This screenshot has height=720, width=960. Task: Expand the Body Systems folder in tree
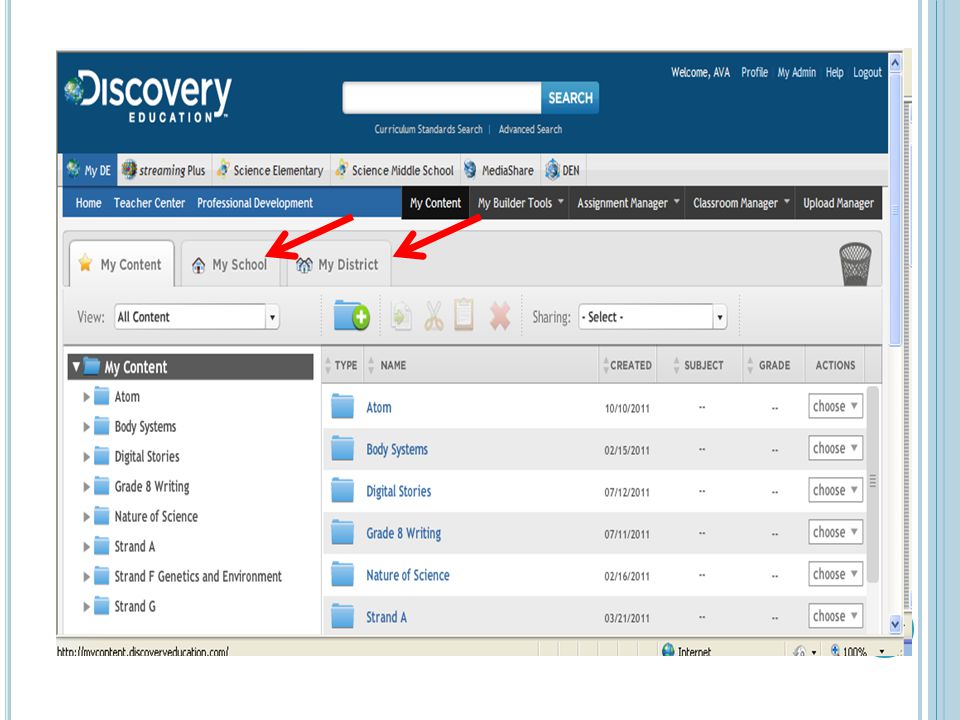[86, 427]
